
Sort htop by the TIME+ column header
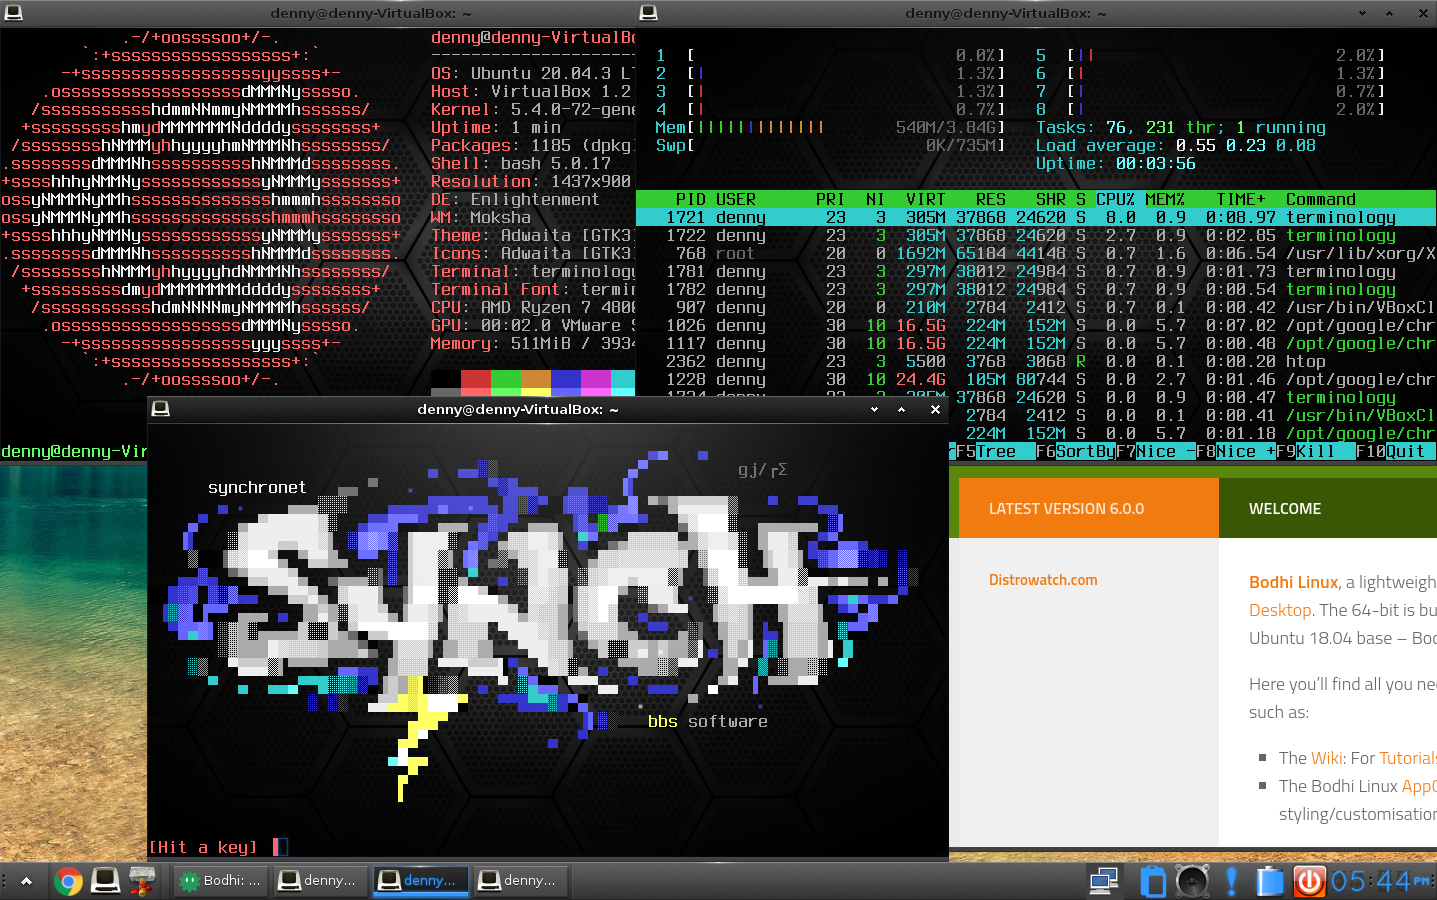(1240, 200)
